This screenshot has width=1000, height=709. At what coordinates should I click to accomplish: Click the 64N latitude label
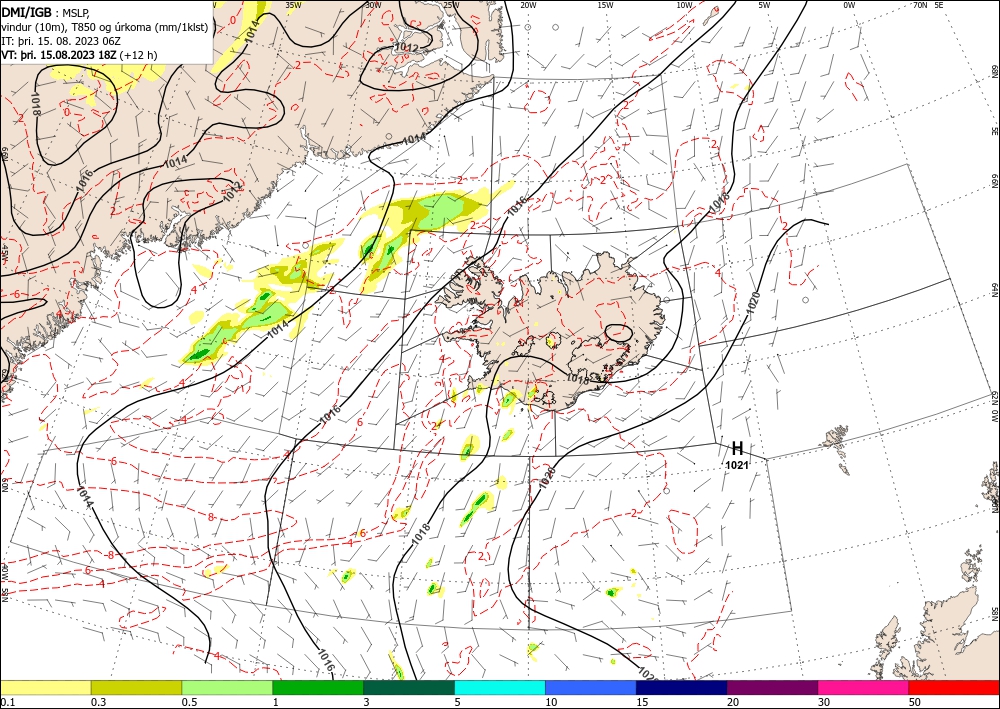[994, 291]
